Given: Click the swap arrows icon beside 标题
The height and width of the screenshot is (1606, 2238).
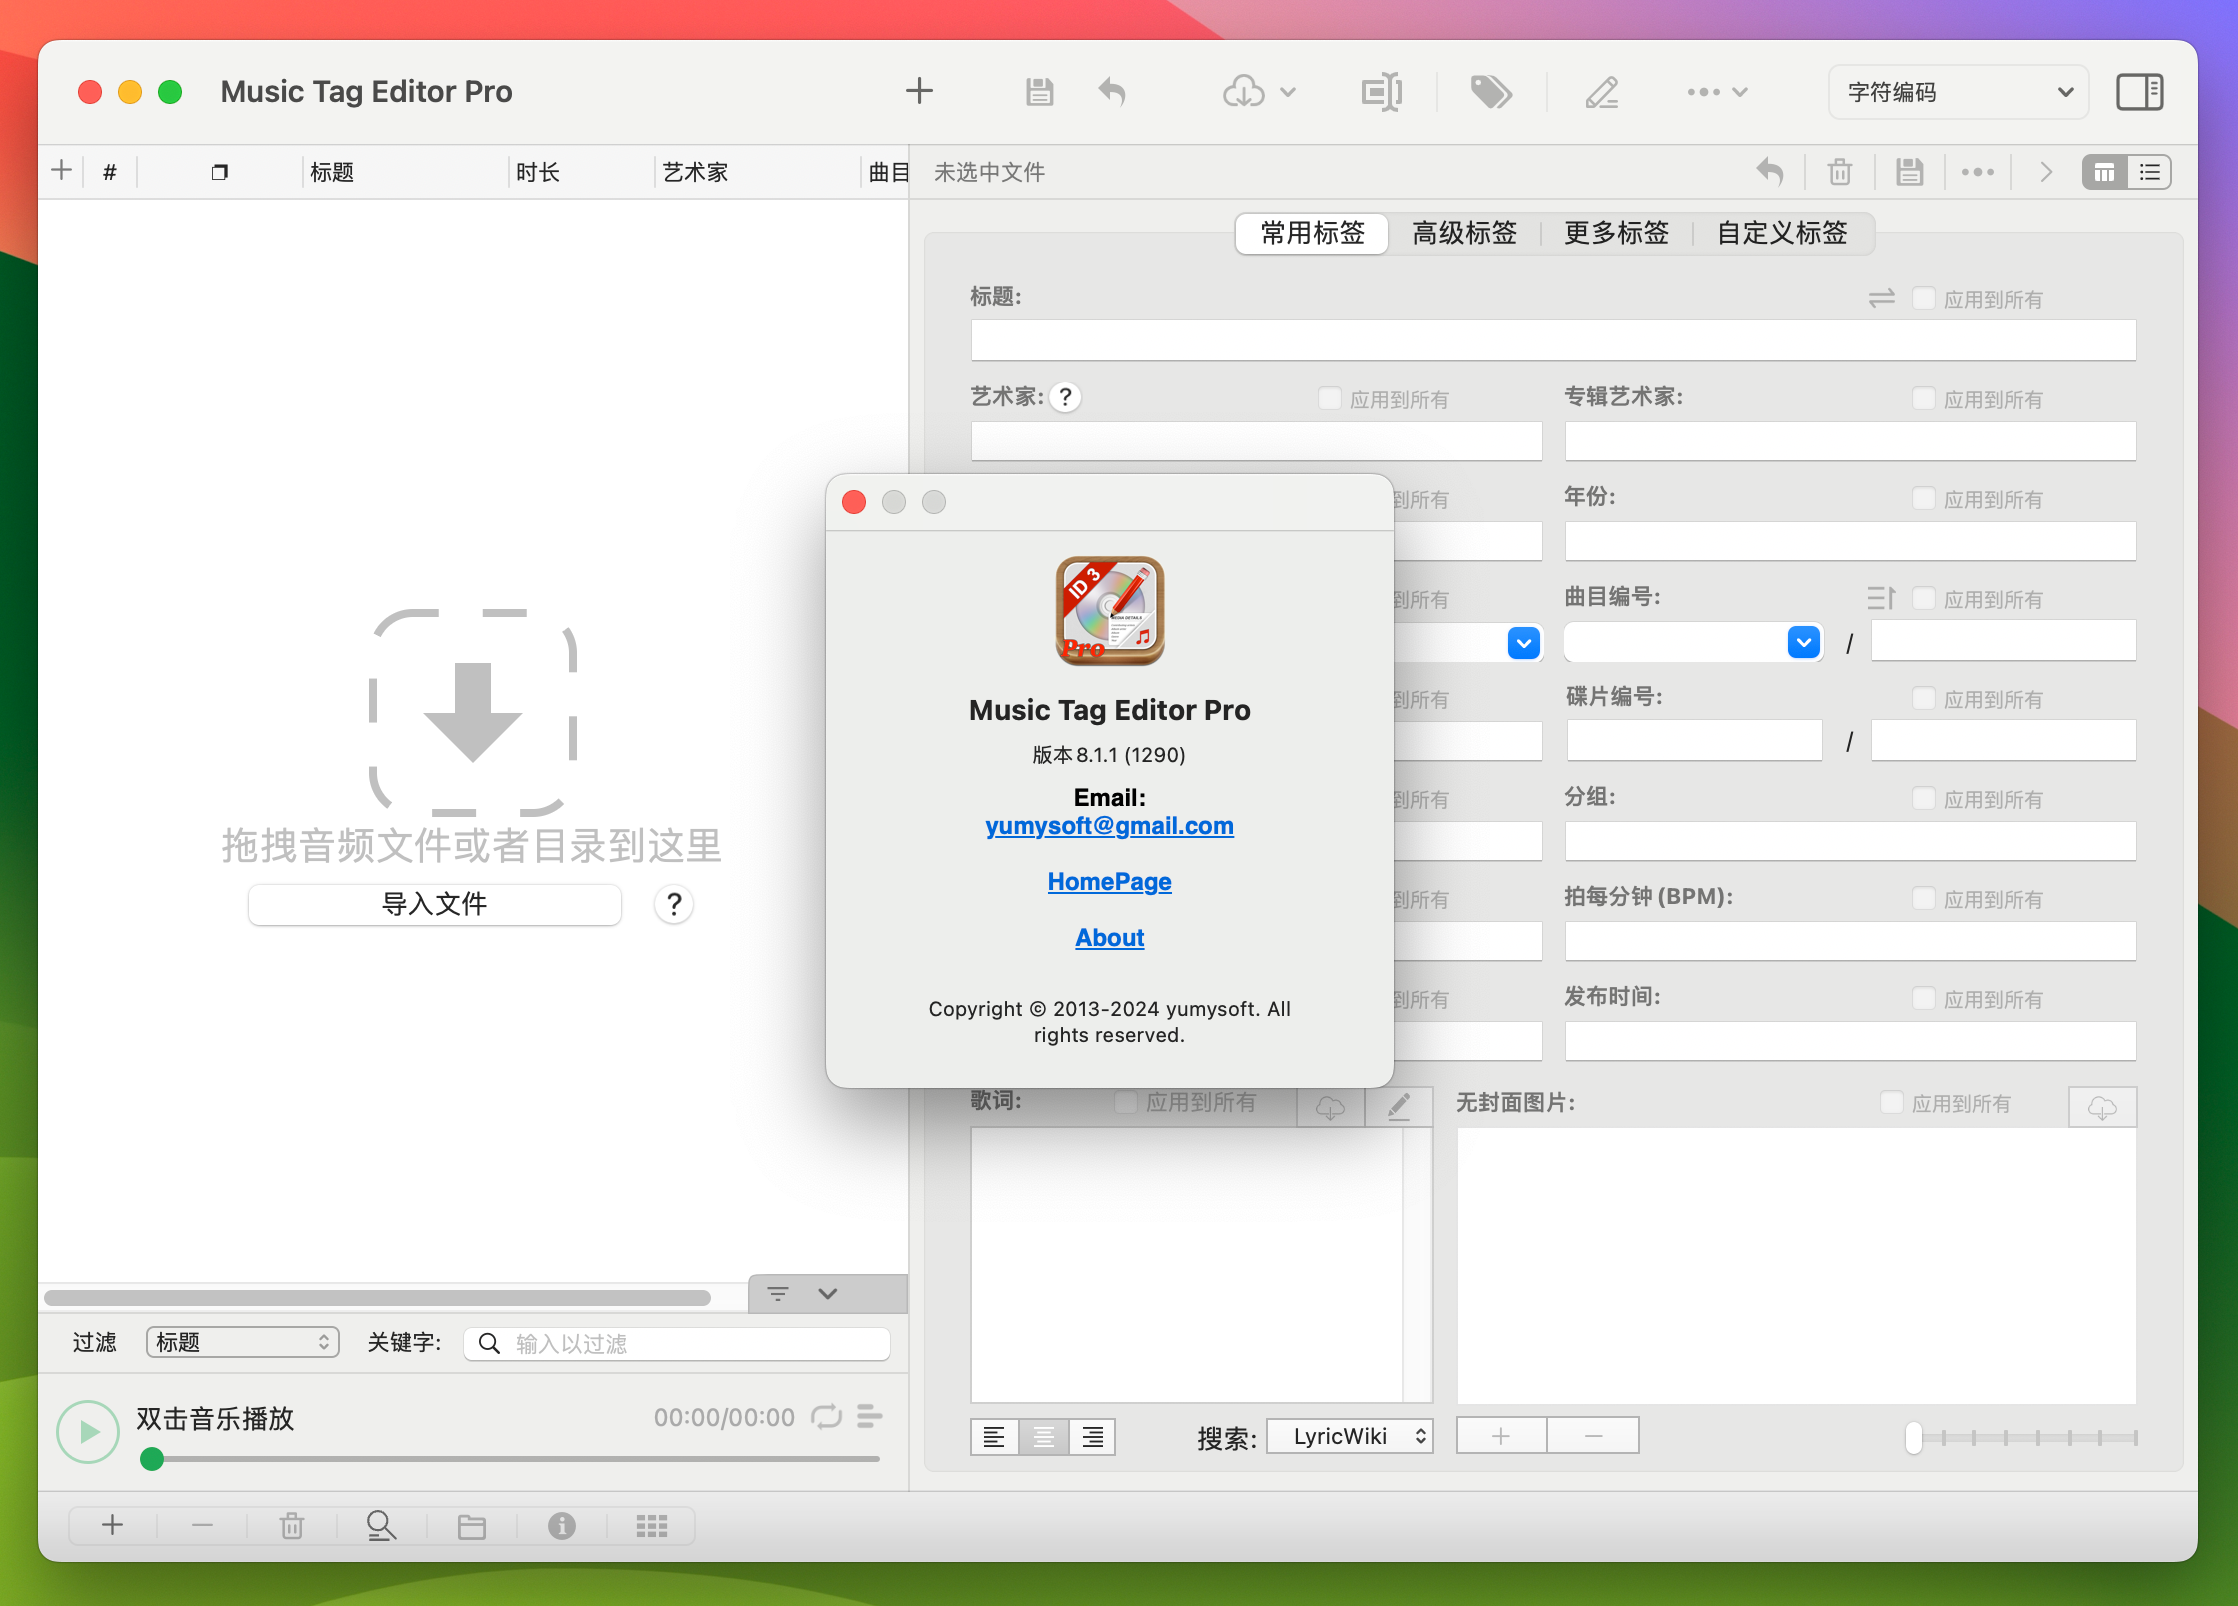Looking at the screenshot, I should (1882, 298).
